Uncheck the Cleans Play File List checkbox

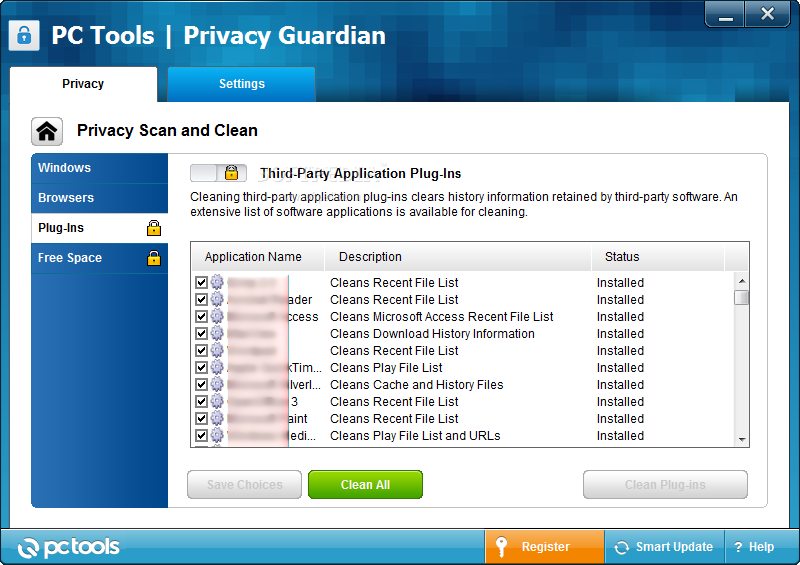point(201,367)
